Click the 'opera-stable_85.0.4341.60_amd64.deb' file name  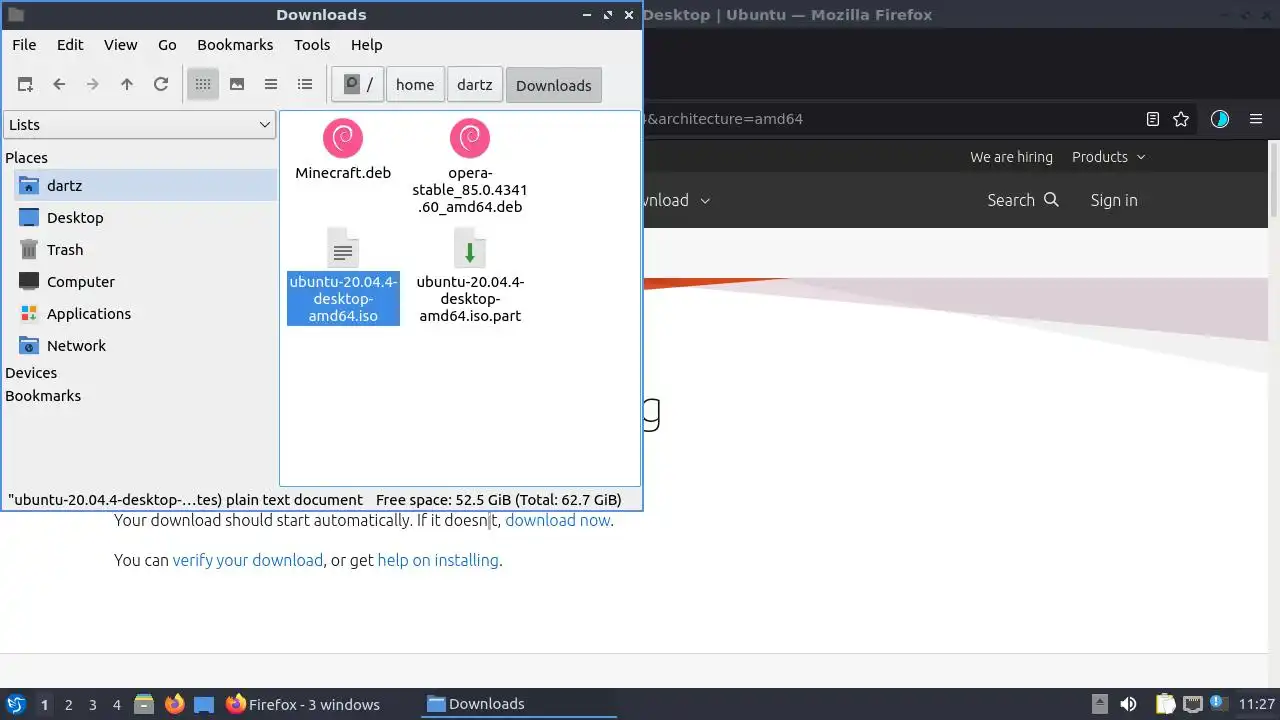[x=470, y=190]
